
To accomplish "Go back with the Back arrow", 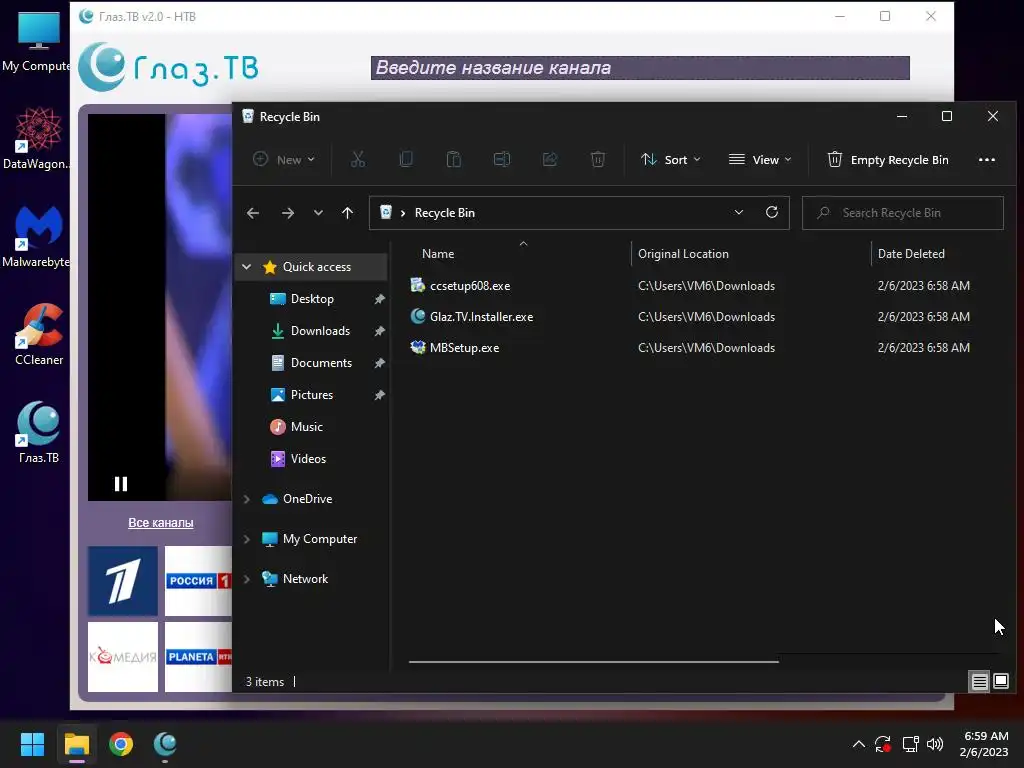I will (x=253, y=213).
